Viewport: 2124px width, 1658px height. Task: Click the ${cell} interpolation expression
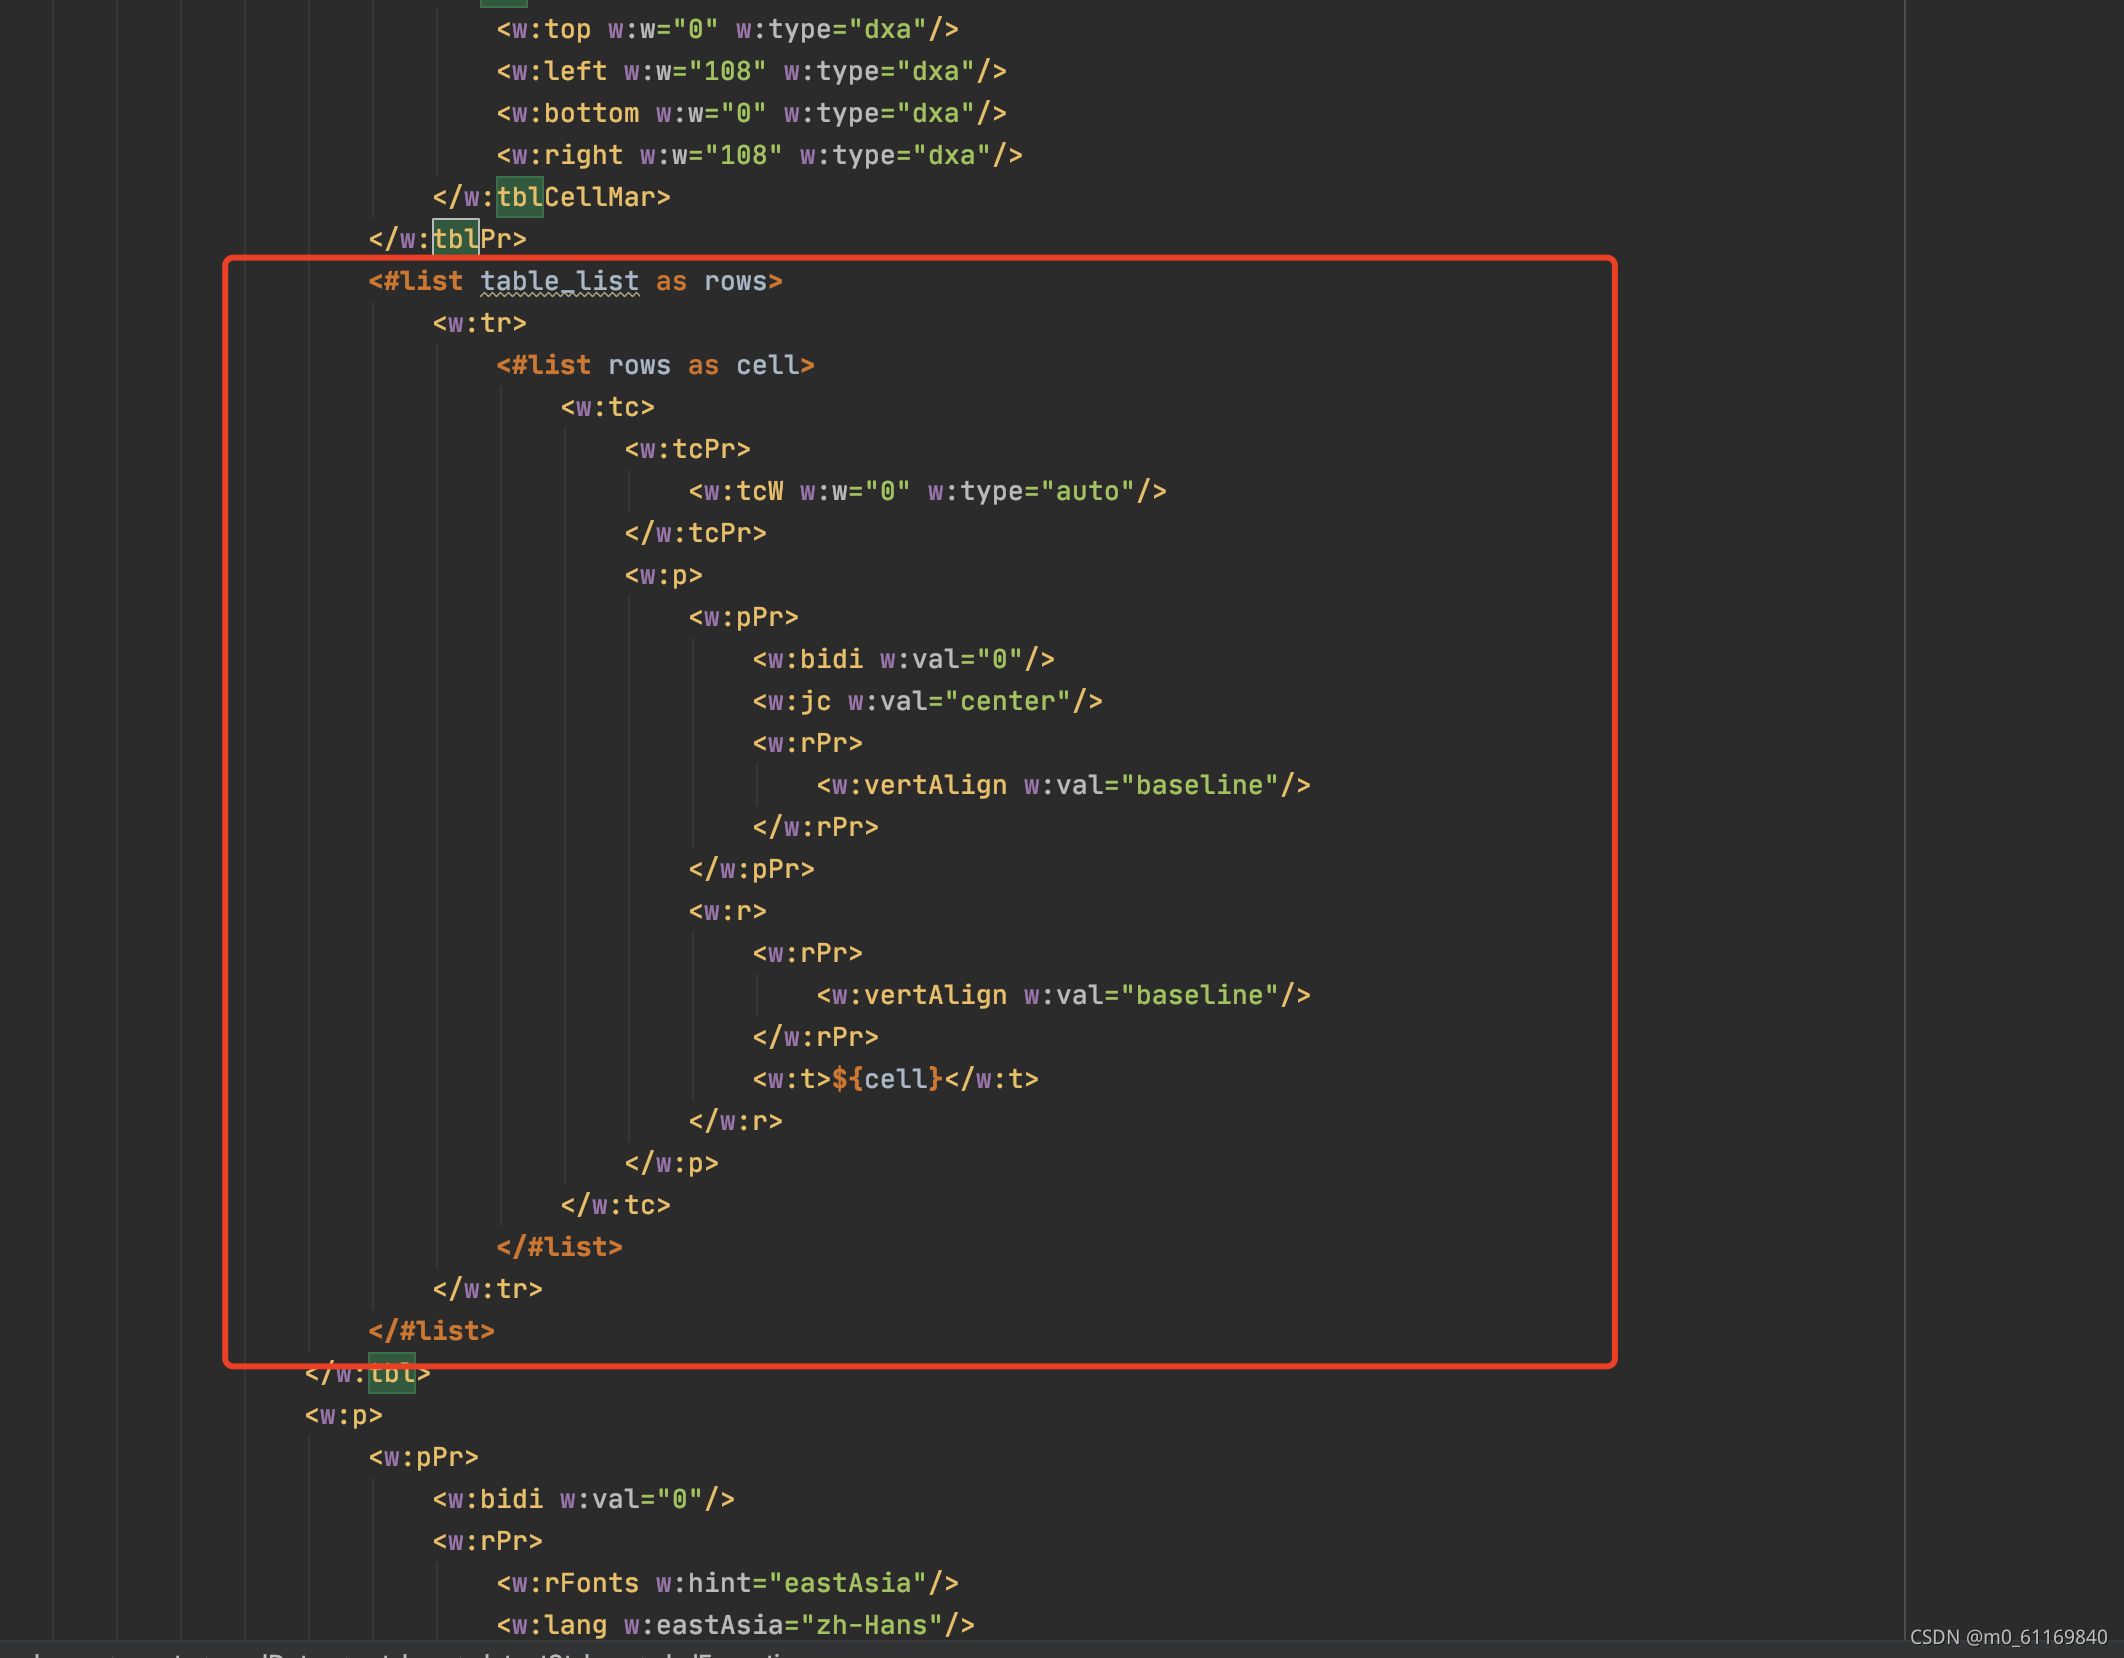[x=887, y=1080]
